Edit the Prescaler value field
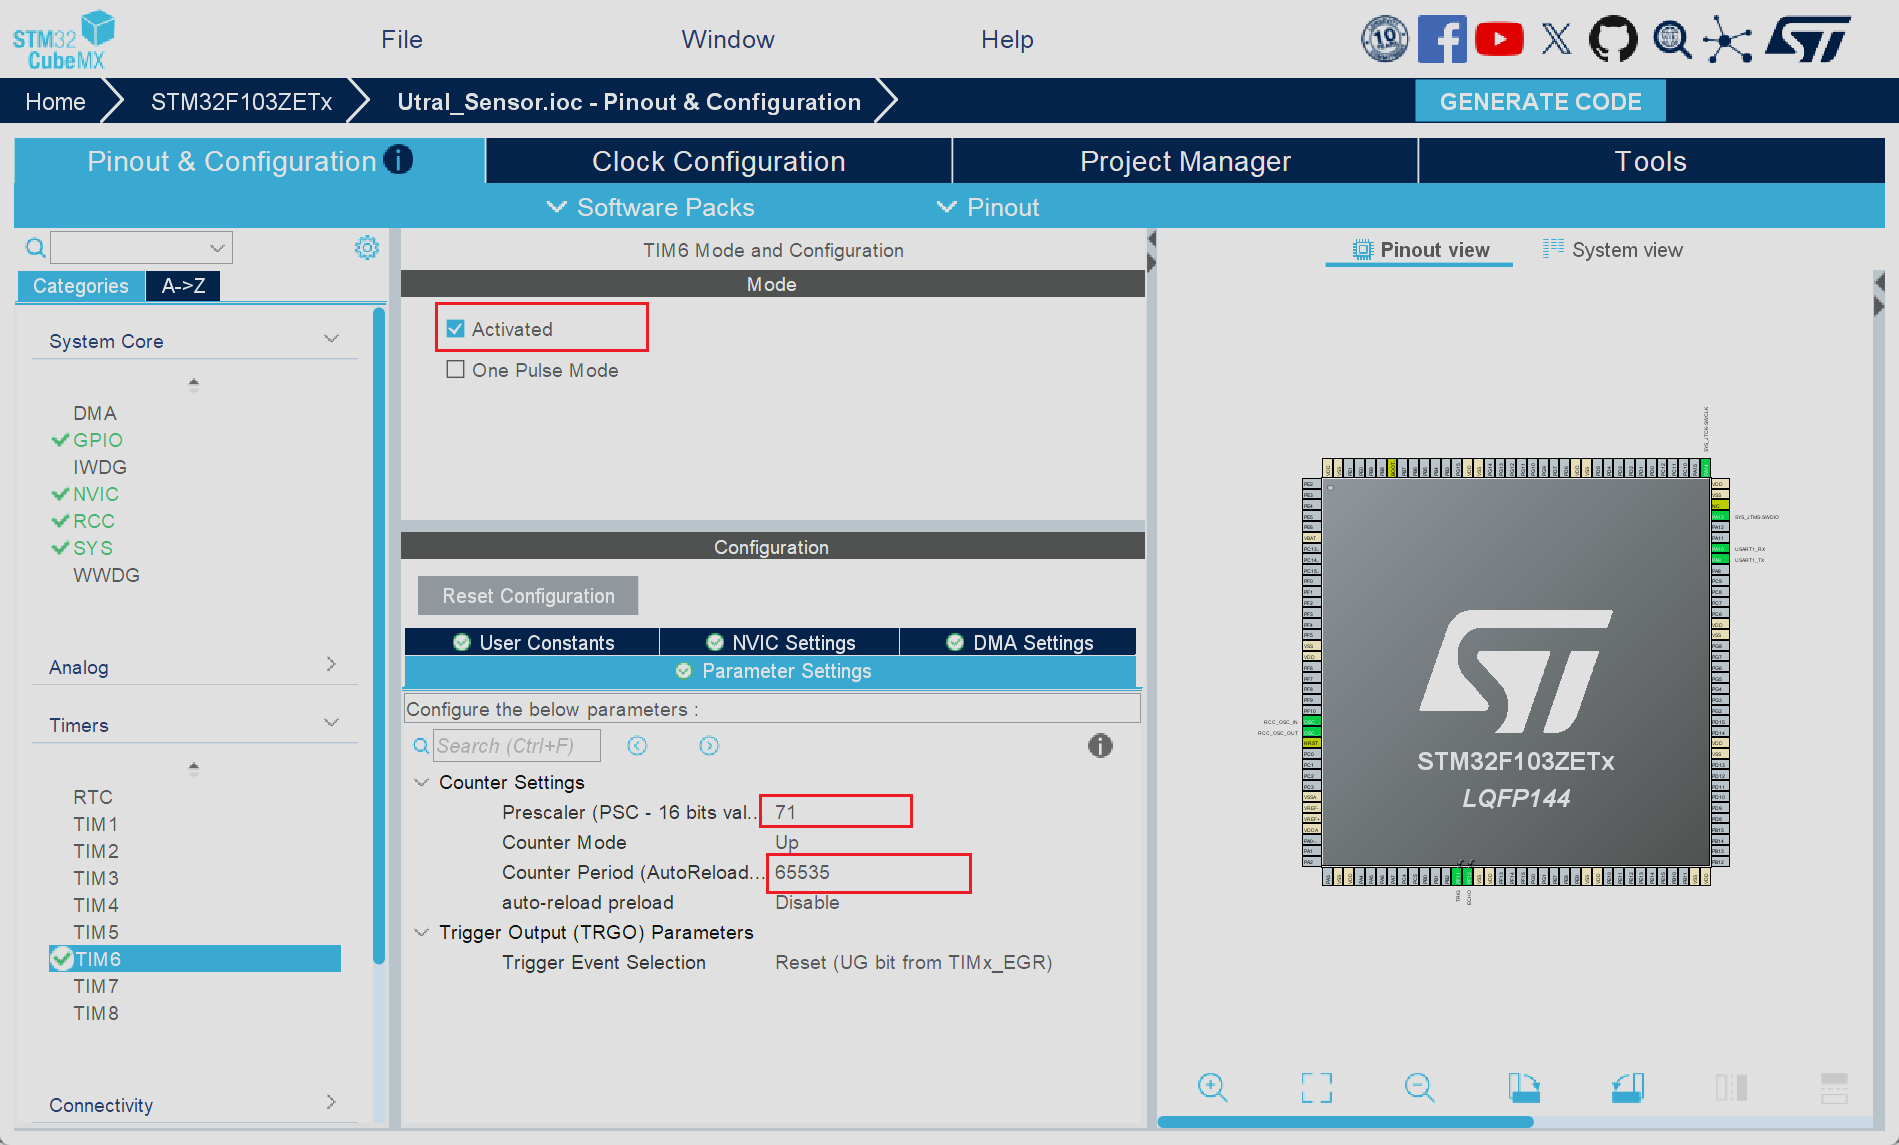The image size is (1899, 1145). coord(836,811)
